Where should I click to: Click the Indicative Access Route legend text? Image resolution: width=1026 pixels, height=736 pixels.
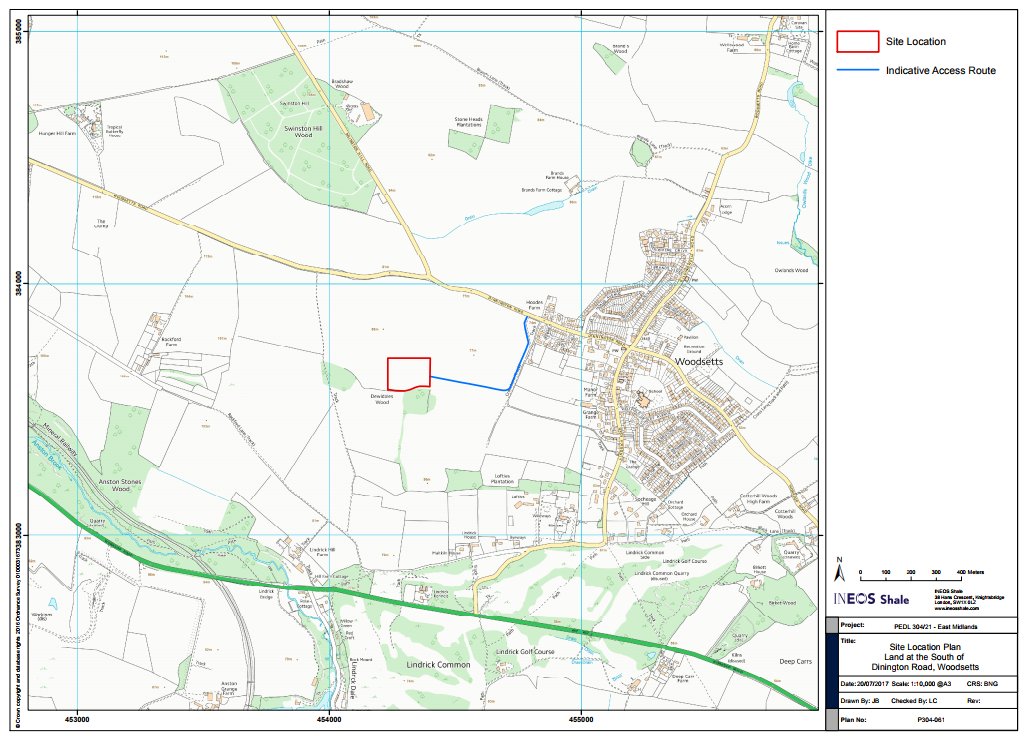(940, 71)
